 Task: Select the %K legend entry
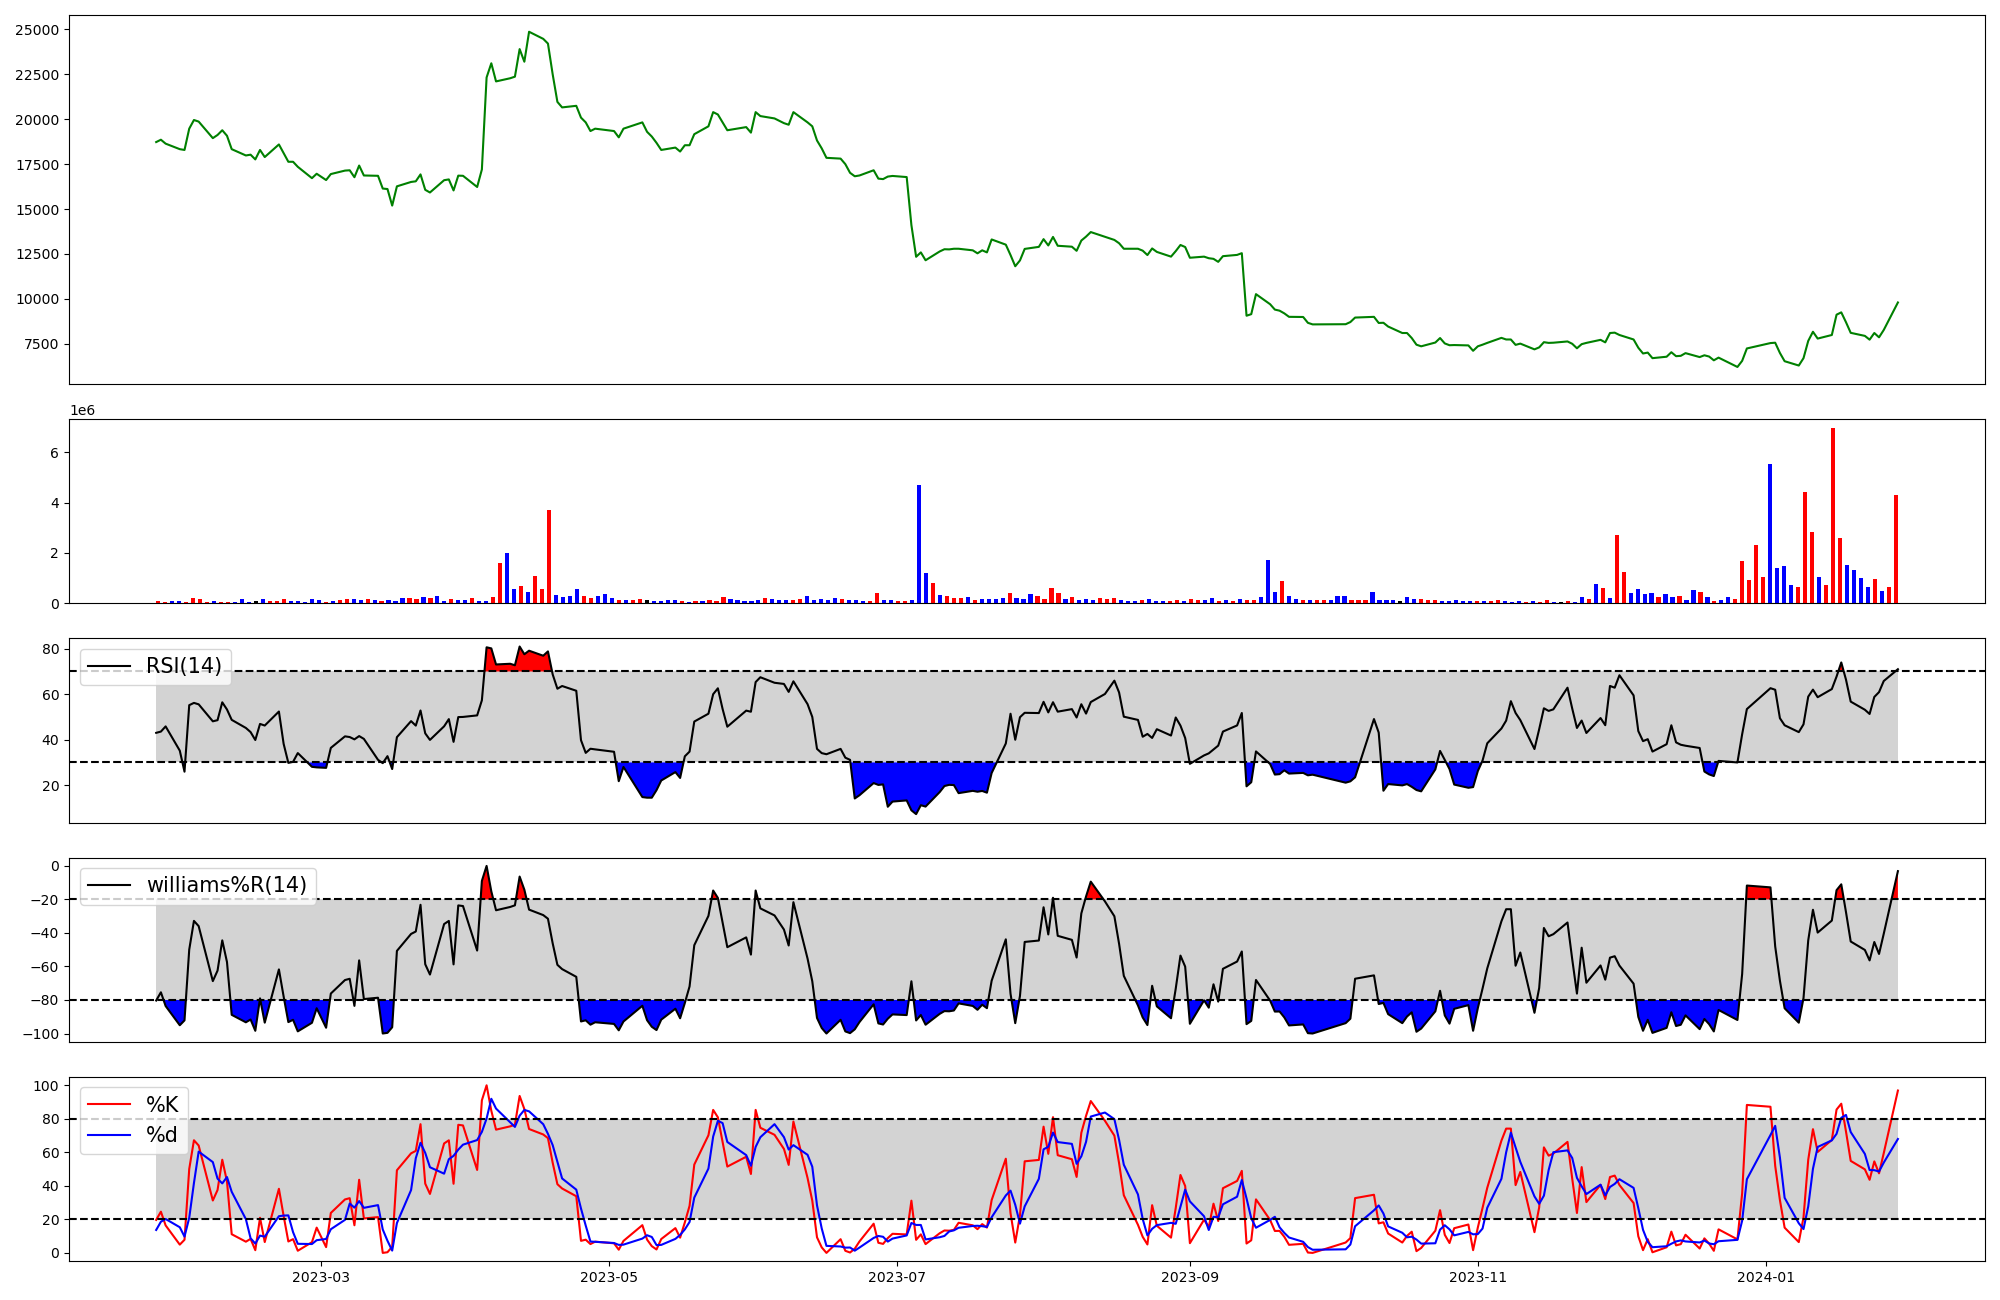pyautogui.click(x=162, y=1104)
